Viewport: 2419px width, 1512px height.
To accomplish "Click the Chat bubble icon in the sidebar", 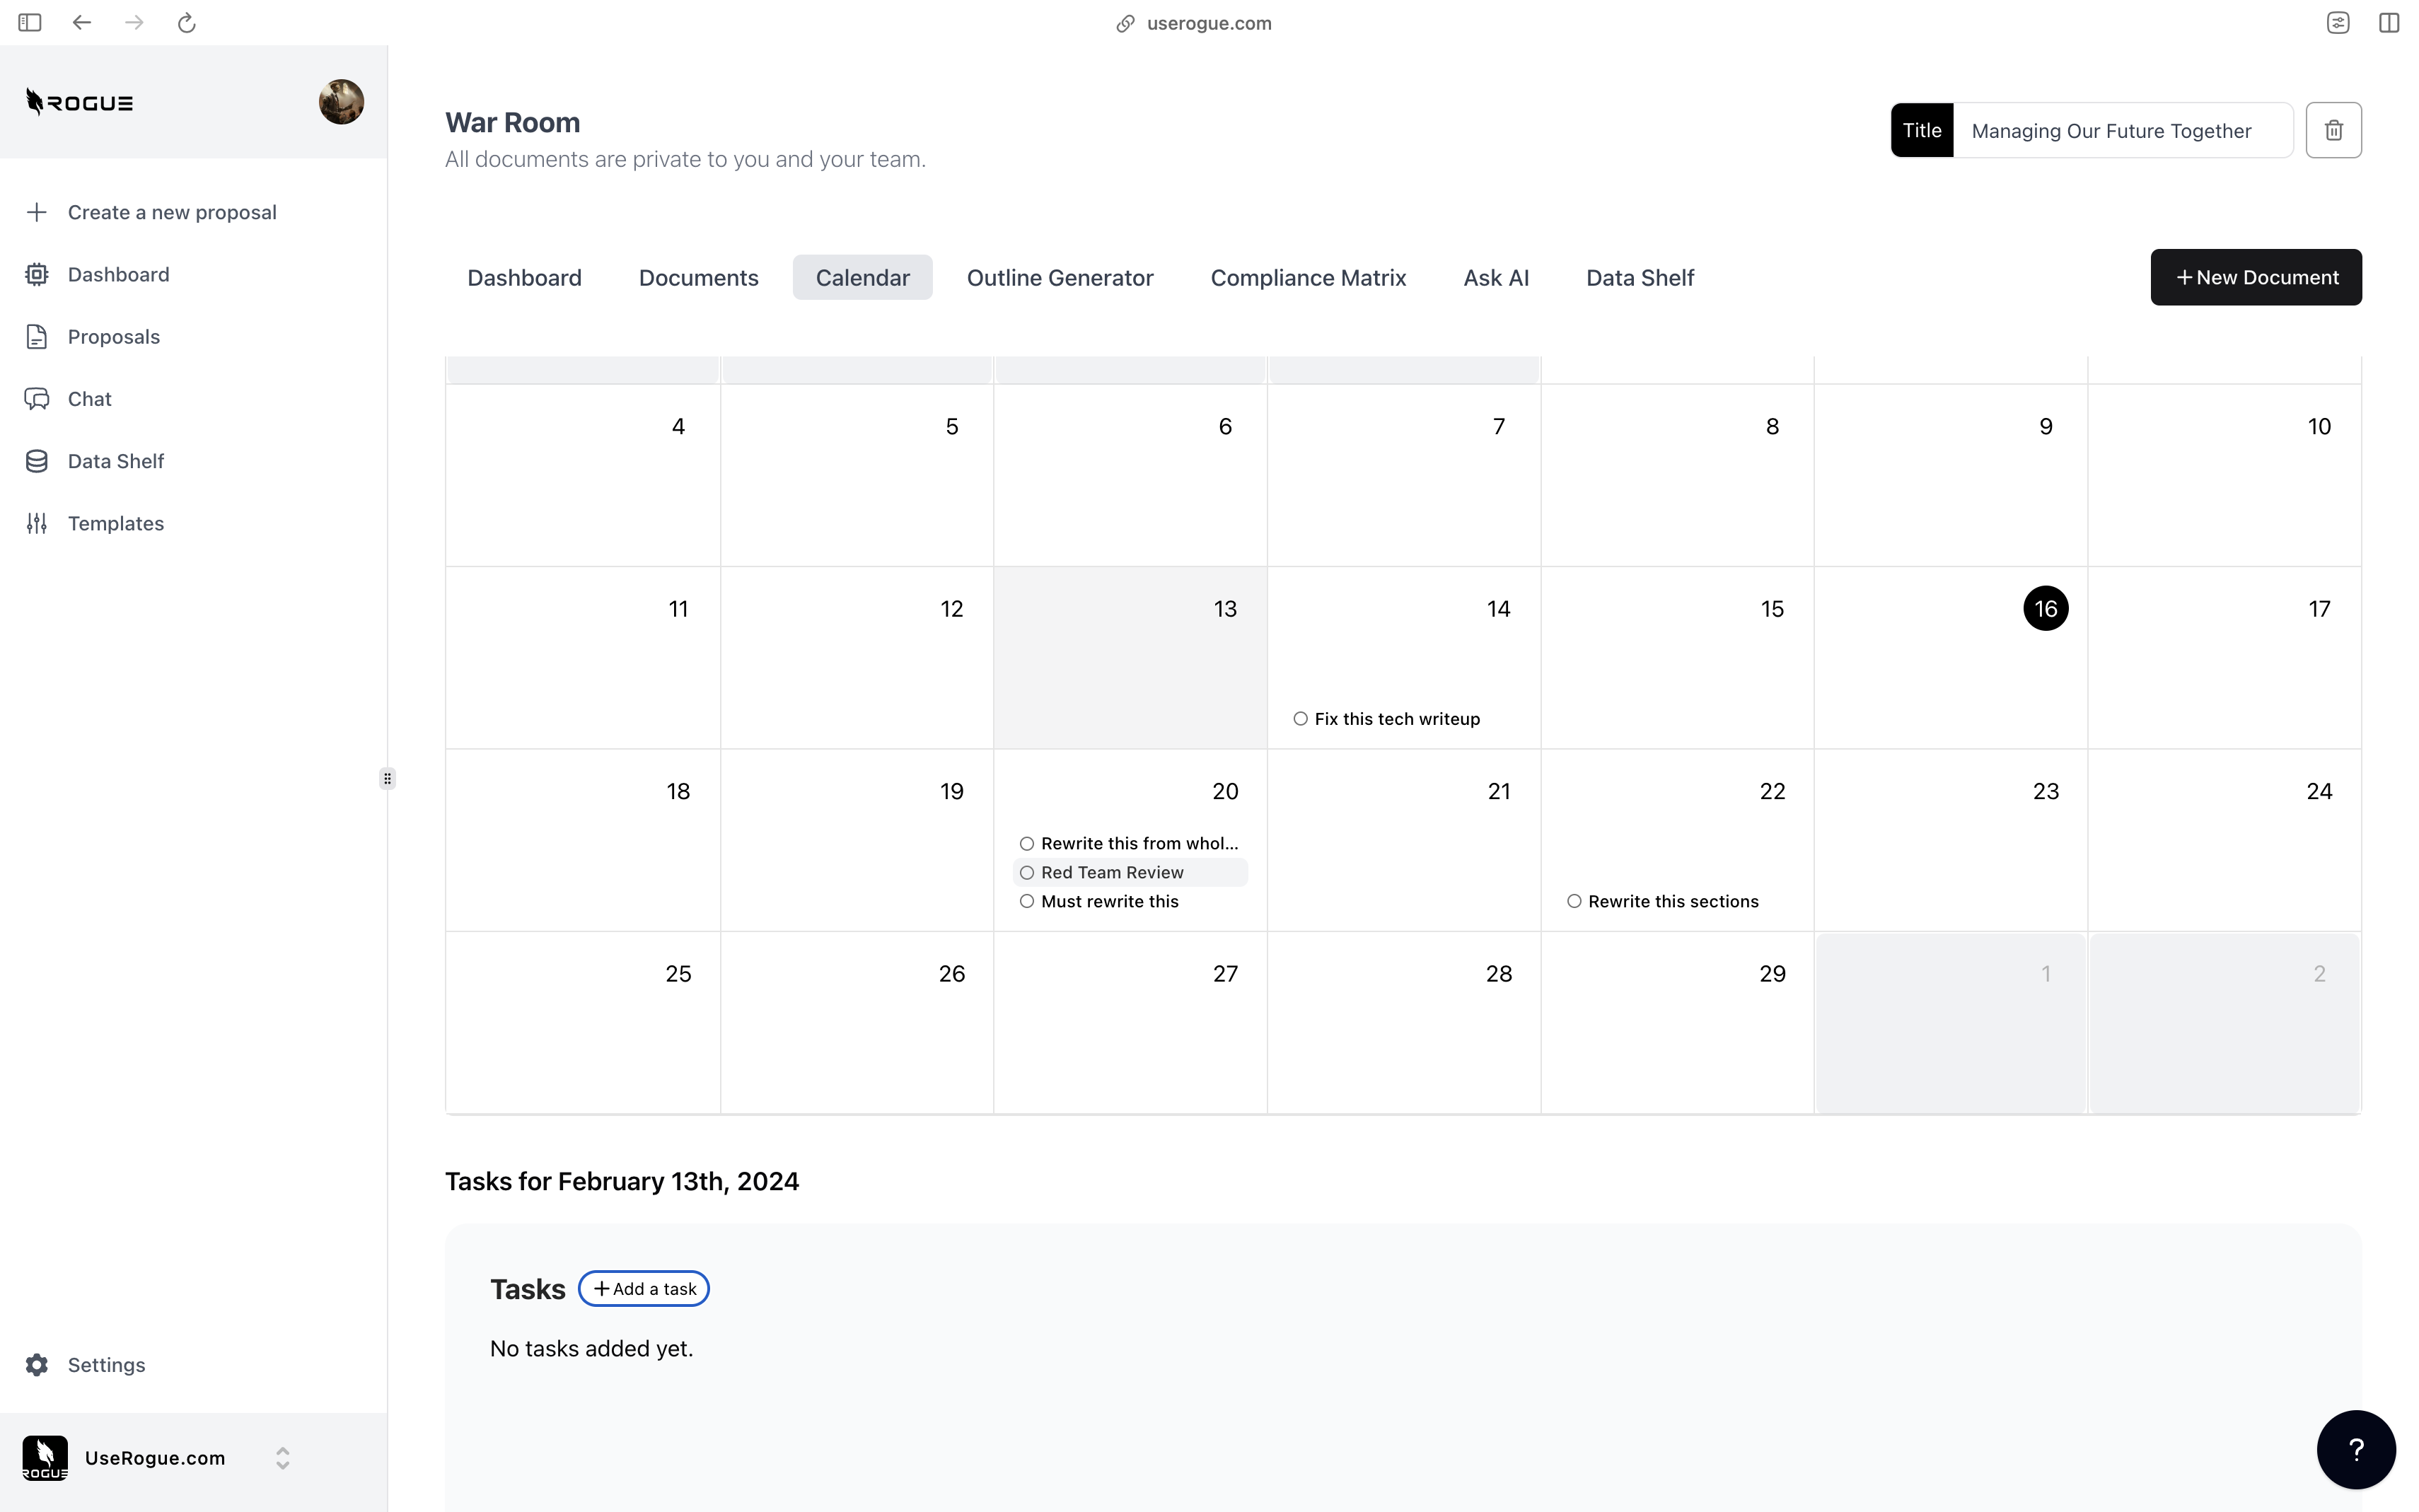I will click(37, 399).
